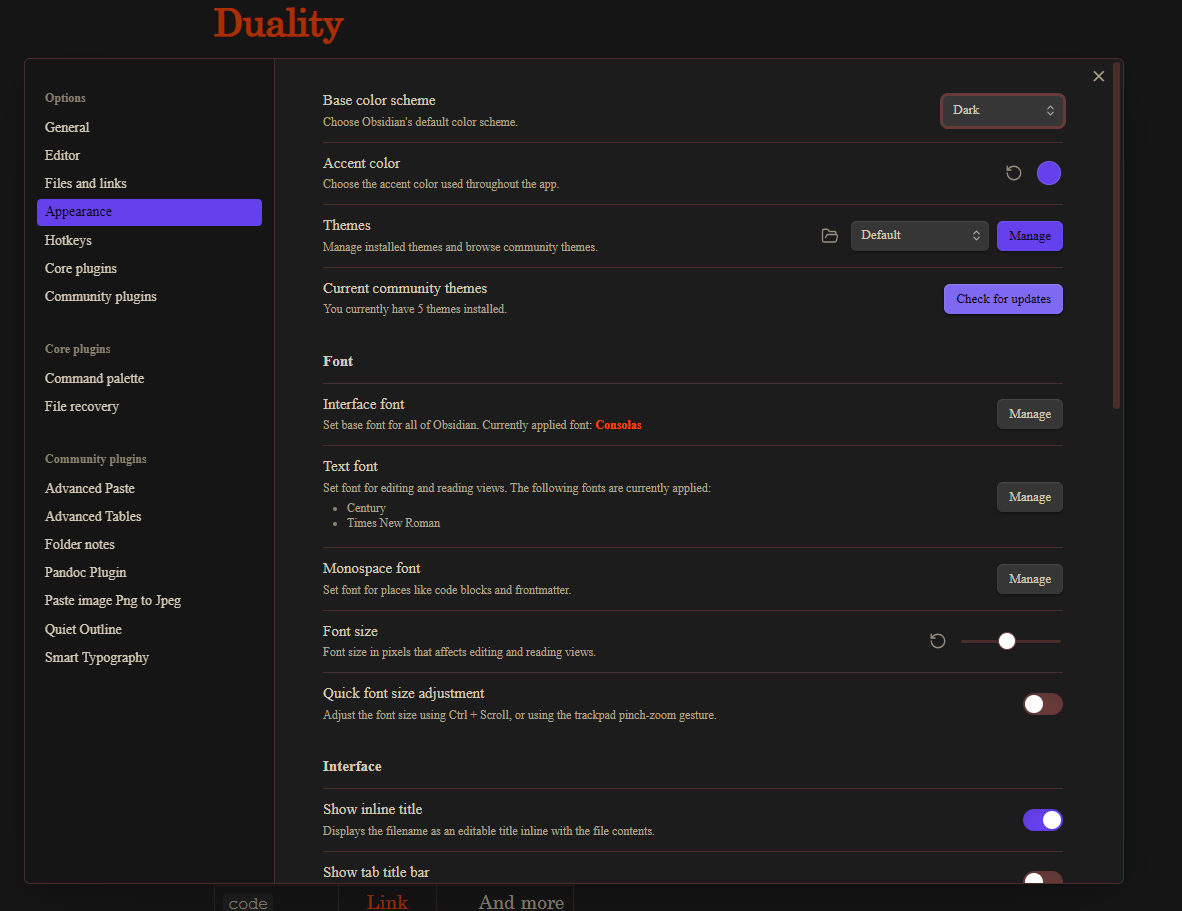The image size is (1182, 911).
Task: Click 'And more' text in background note
Action: tap(521, 902)
